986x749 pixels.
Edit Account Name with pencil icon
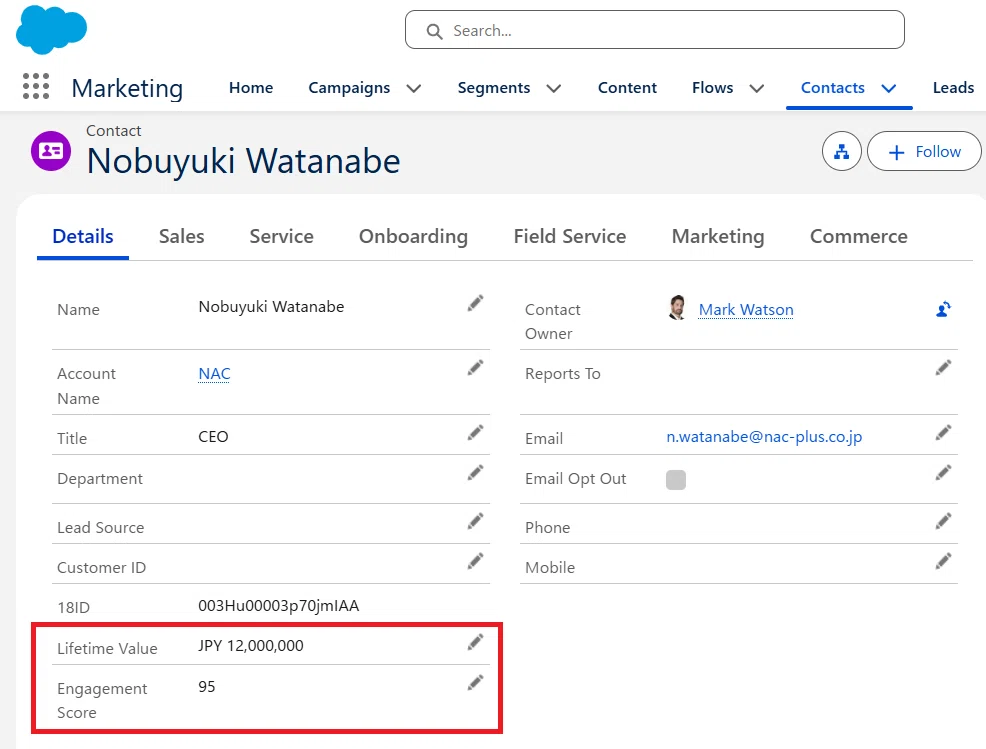[475, 367]
